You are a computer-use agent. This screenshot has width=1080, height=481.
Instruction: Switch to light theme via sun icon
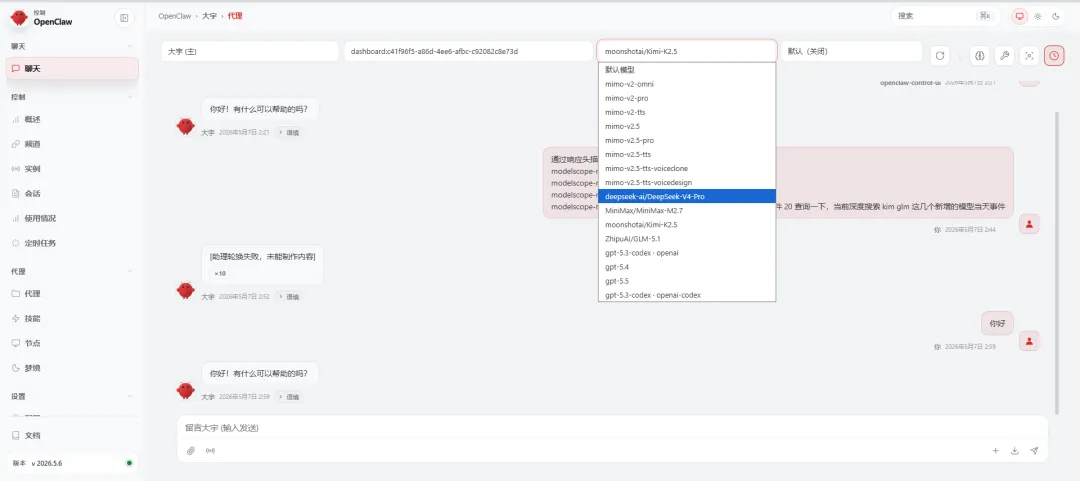(1038, 16)
